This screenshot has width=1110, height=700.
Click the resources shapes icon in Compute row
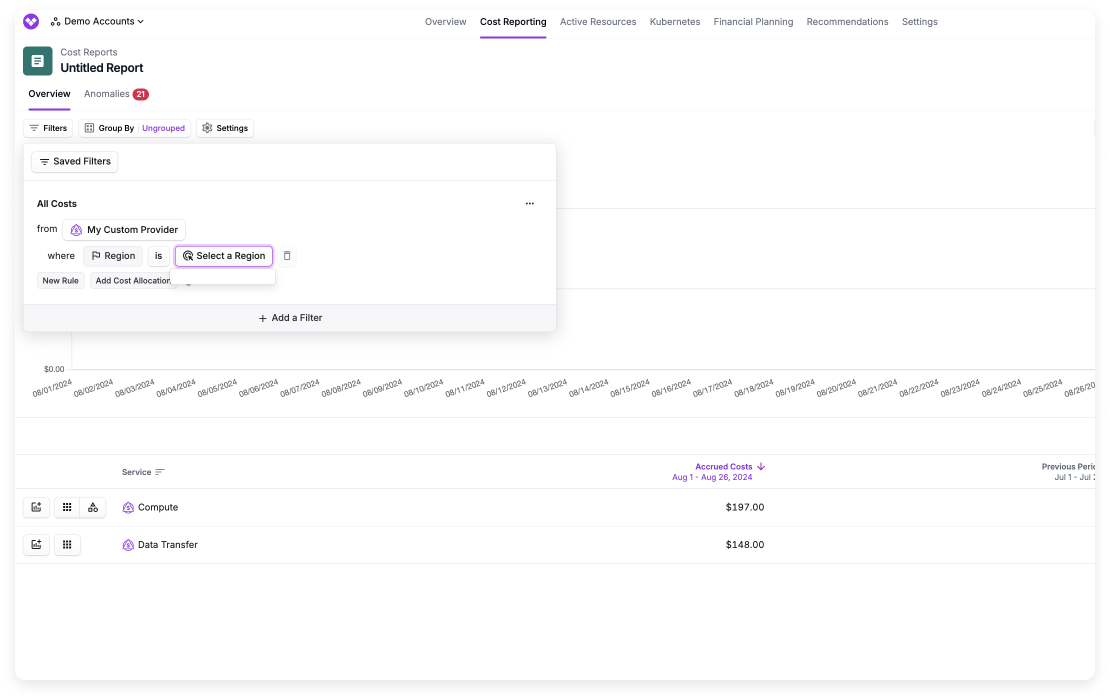93,507
